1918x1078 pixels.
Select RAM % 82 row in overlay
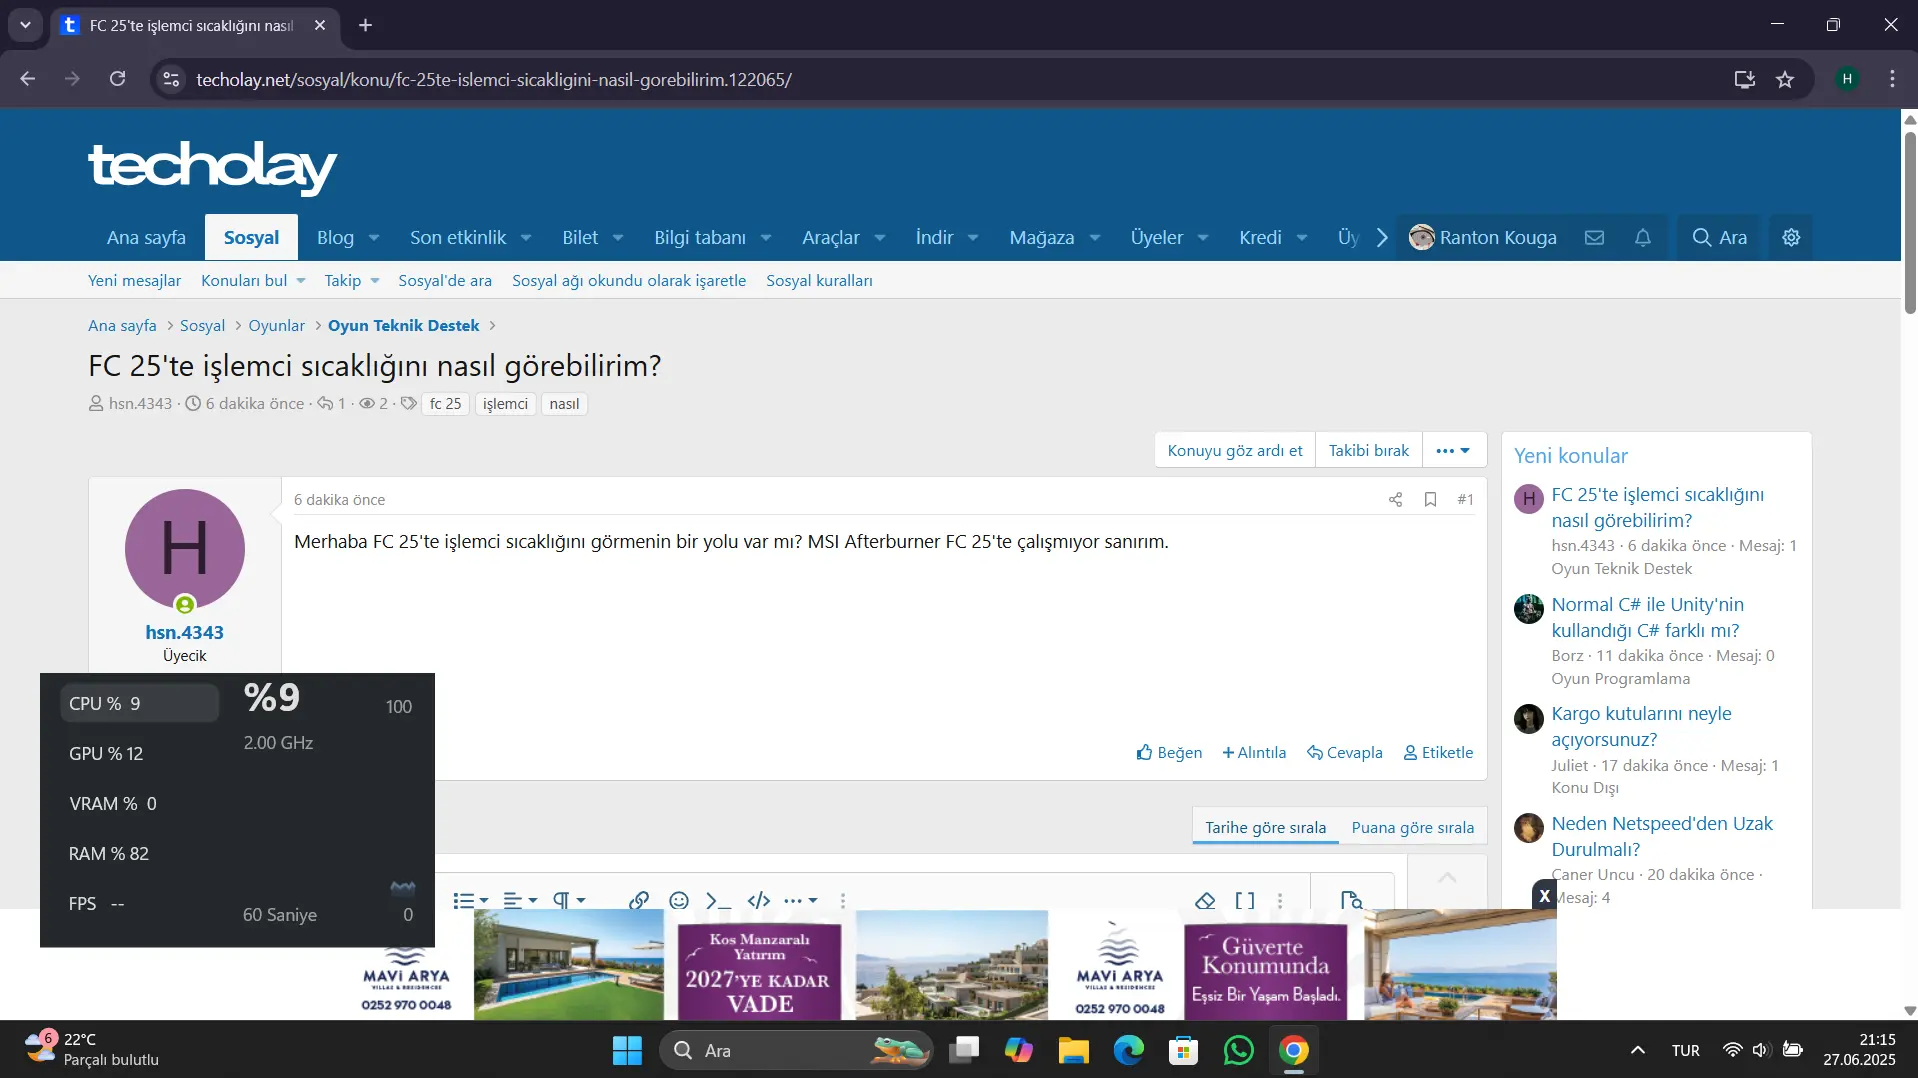click(x=140, y=854)
